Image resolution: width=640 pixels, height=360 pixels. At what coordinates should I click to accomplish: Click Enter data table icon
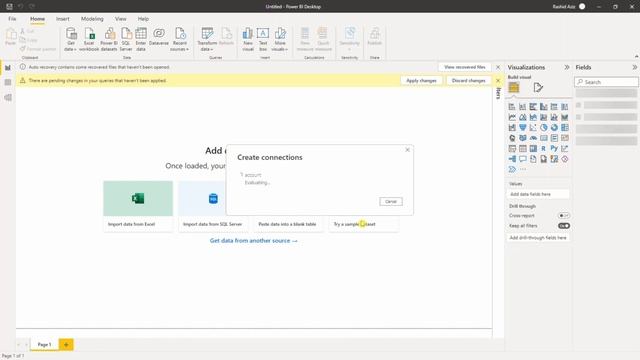pyautogui.click(x=141, y=40)
